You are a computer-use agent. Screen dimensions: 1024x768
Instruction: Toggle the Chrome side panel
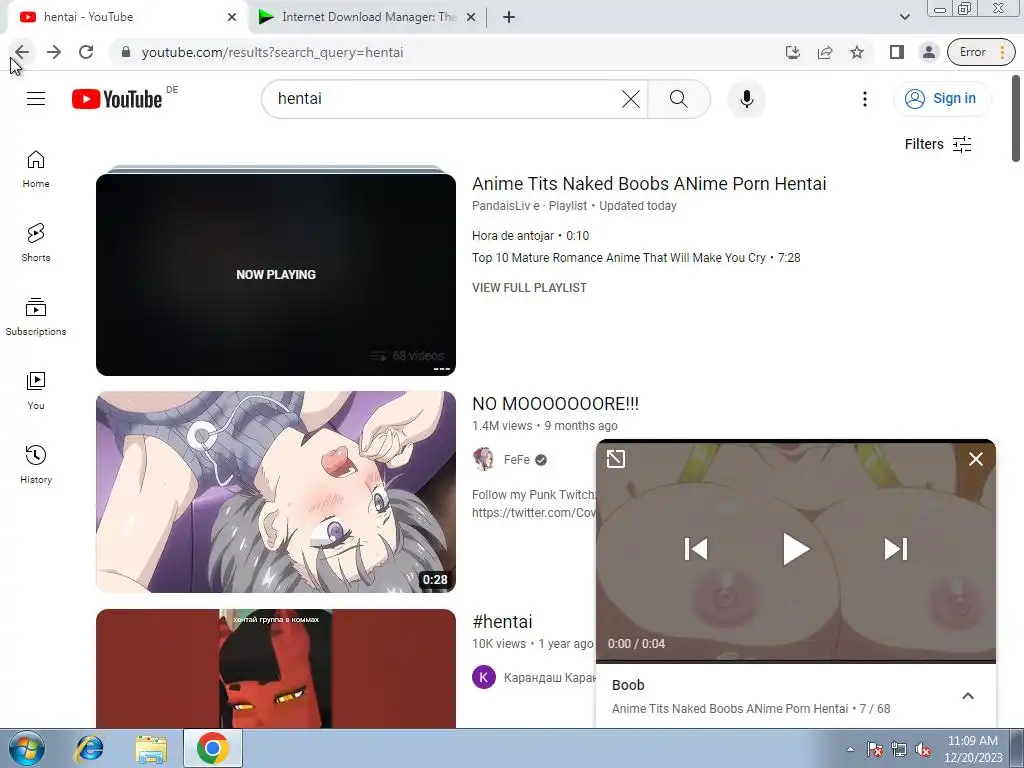[897, 52]
